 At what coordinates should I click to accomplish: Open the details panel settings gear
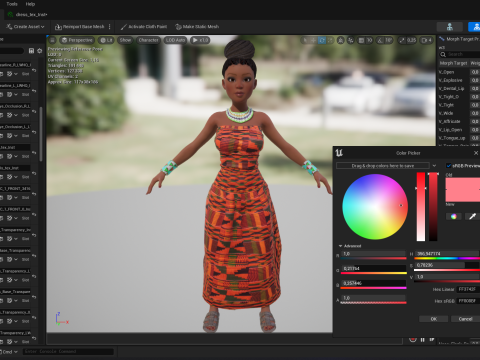(x=40, y=51)
